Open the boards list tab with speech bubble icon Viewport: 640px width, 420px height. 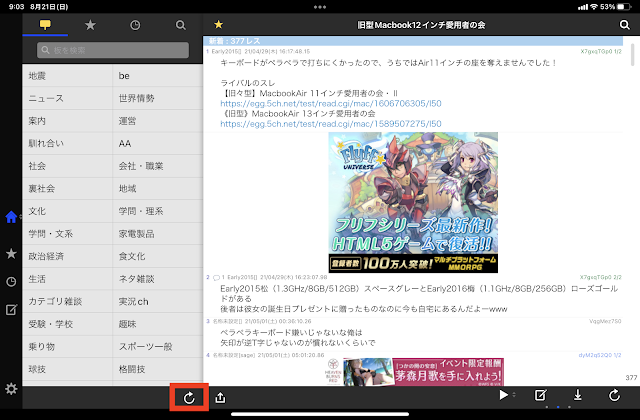coord(45,25)
